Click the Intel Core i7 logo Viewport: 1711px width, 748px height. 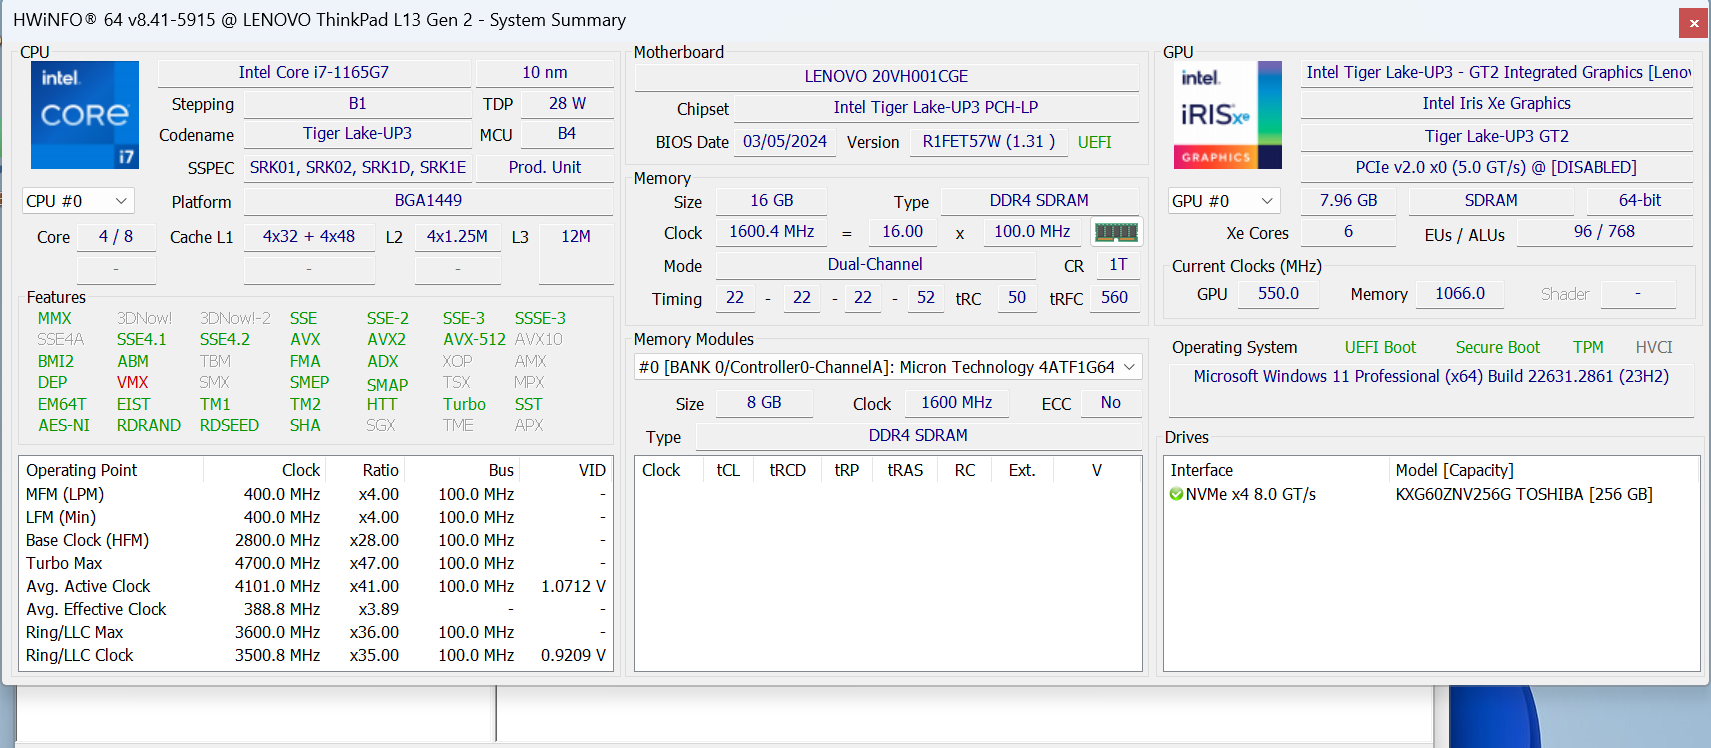[x=85, y=115]
